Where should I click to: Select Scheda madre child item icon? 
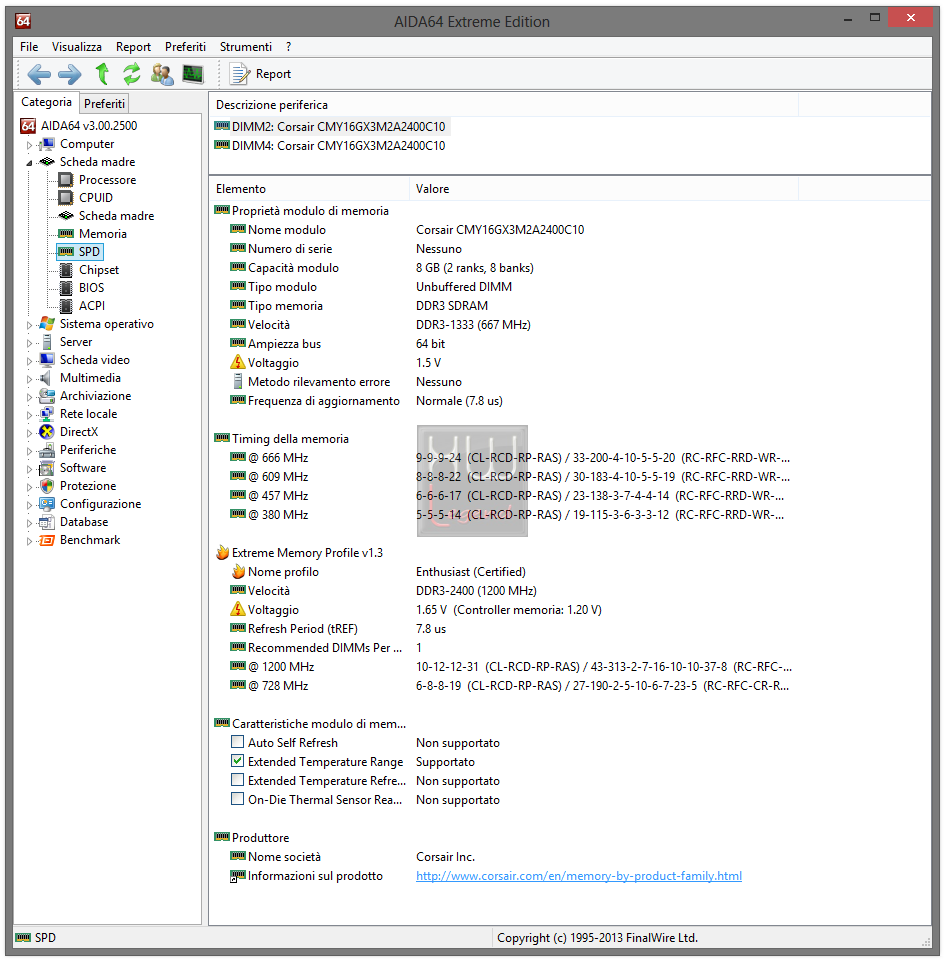pyautogui.click(x=66, y=215)
